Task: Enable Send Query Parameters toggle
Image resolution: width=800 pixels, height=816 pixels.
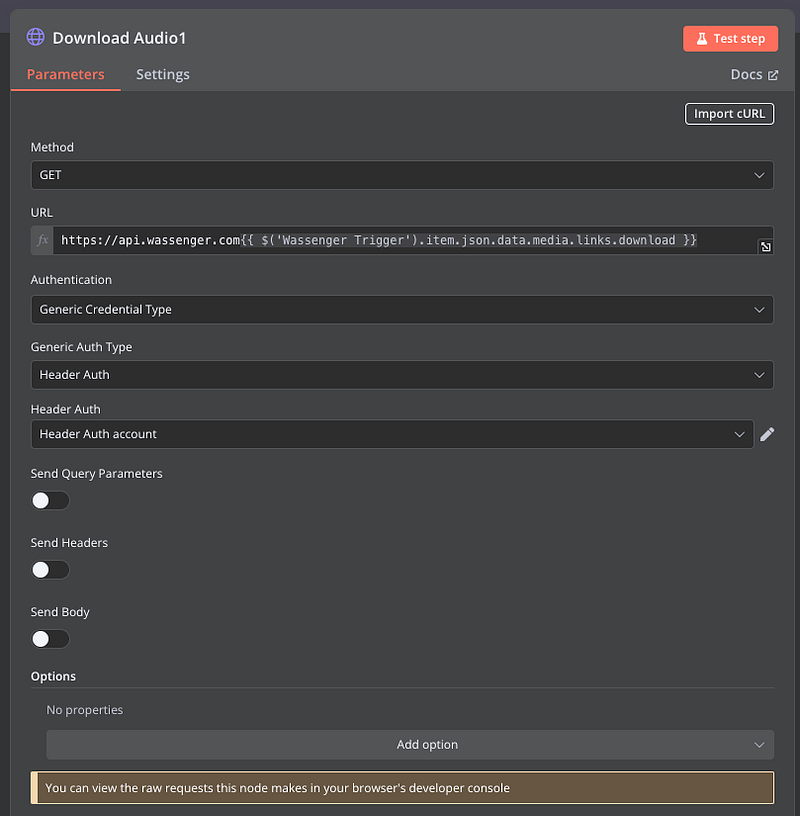Action: (x=50, y=500)
